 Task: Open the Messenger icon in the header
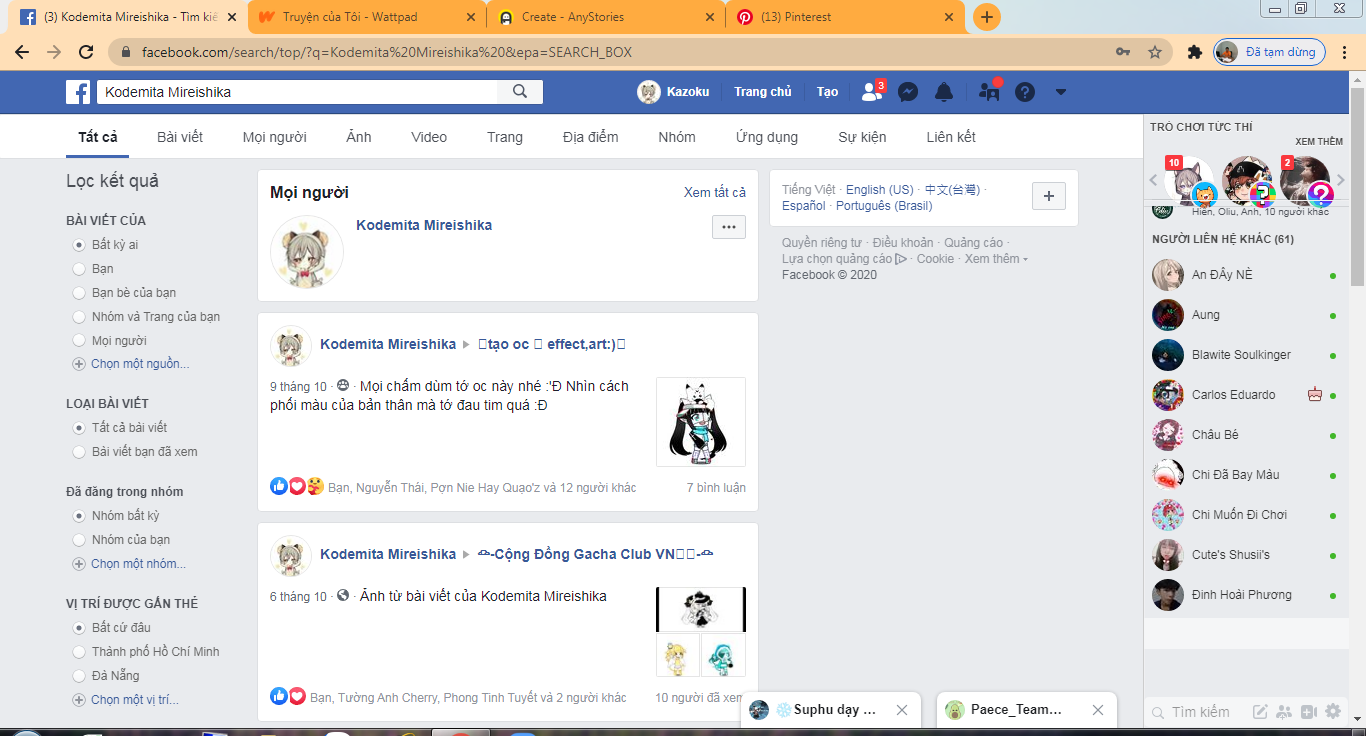pos(908,92)
